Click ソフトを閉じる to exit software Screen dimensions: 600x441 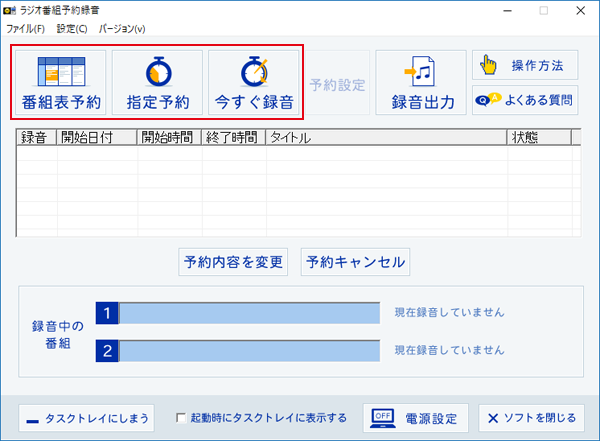[x=532, y=418]
